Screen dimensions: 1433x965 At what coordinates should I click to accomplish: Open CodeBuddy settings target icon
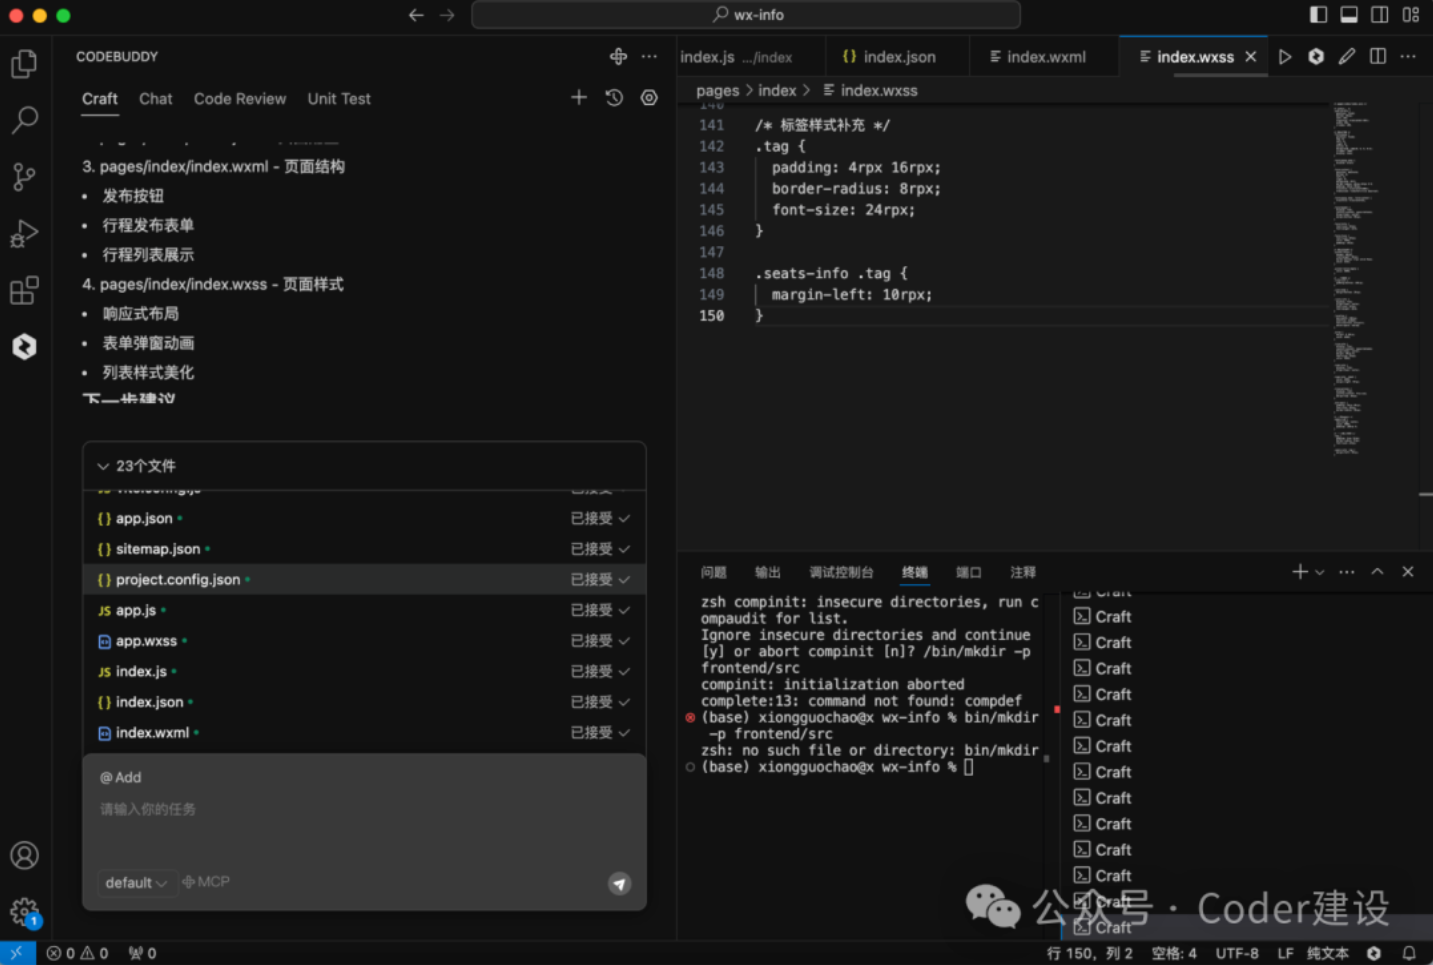649,97
